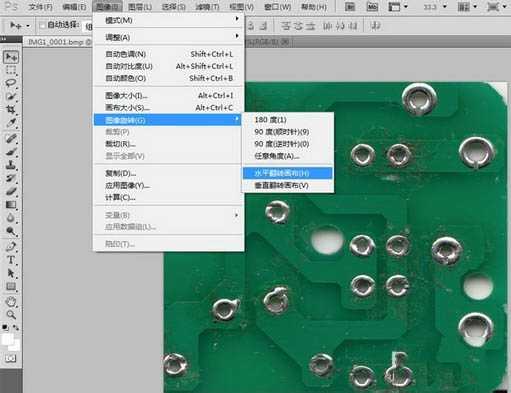The width and height of the screenshot is (511, 393).
Task: Open the 窗口(W) menu
Action: click(278, 7)
